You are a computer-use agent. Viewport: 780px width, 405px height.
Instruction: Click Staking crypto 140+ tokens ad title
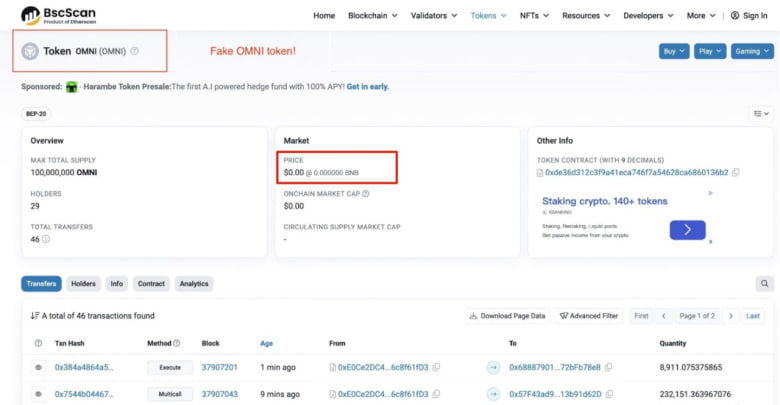click(604, 201)
